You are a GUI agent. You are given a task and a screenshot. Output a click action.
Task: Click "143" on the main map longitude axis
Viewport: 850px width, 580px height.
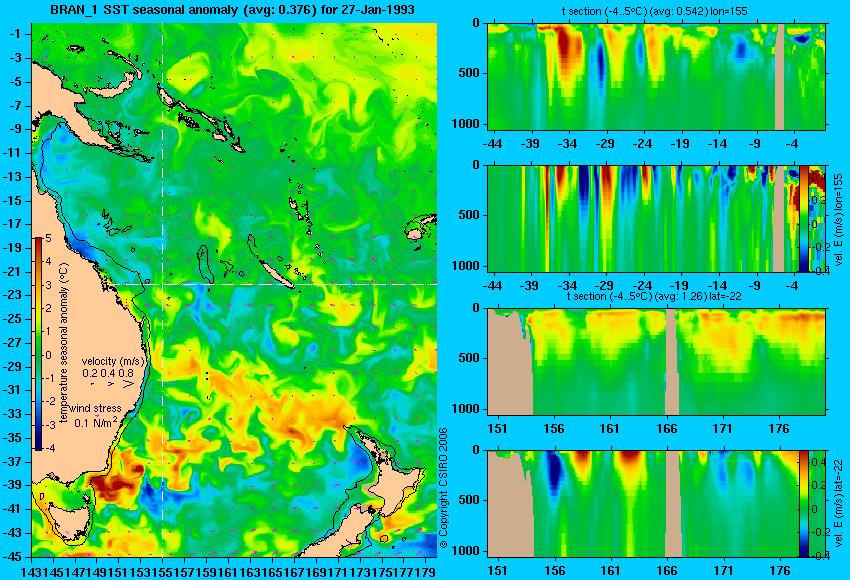[30, 571]
